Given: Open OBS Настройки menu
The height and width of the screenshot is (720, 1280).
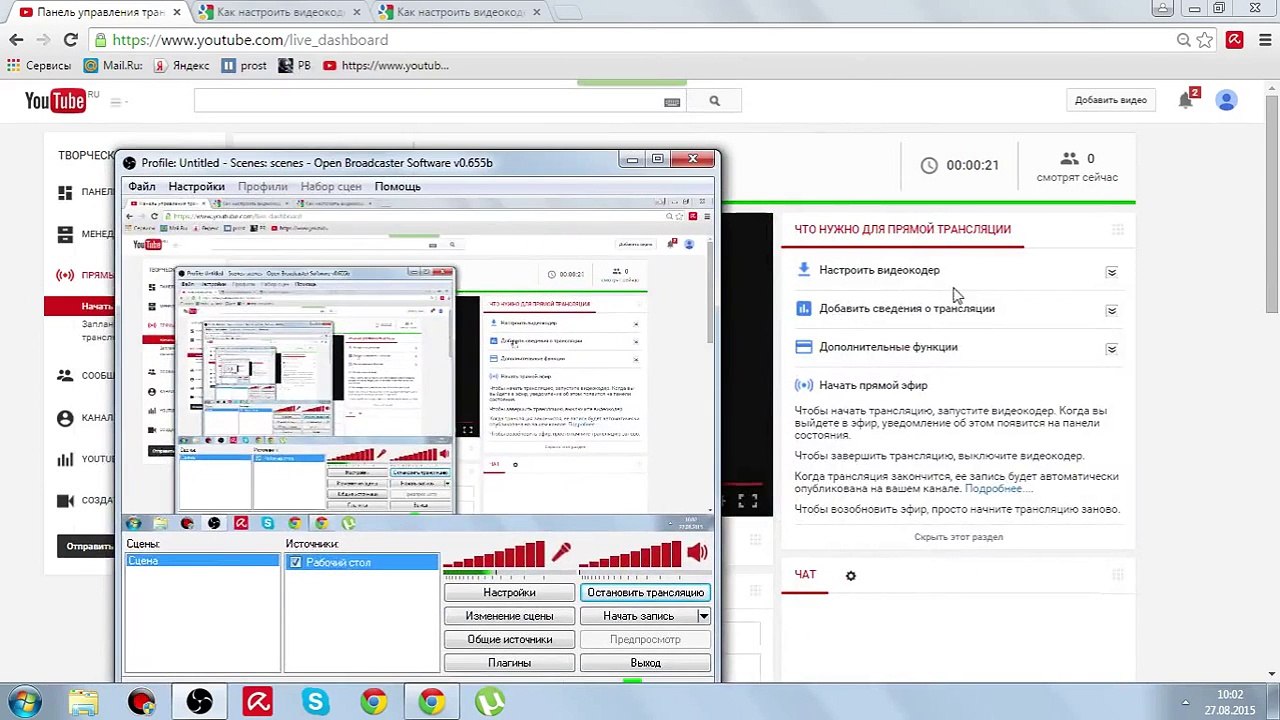Looking at the screenshot, I should click(196, 186).
